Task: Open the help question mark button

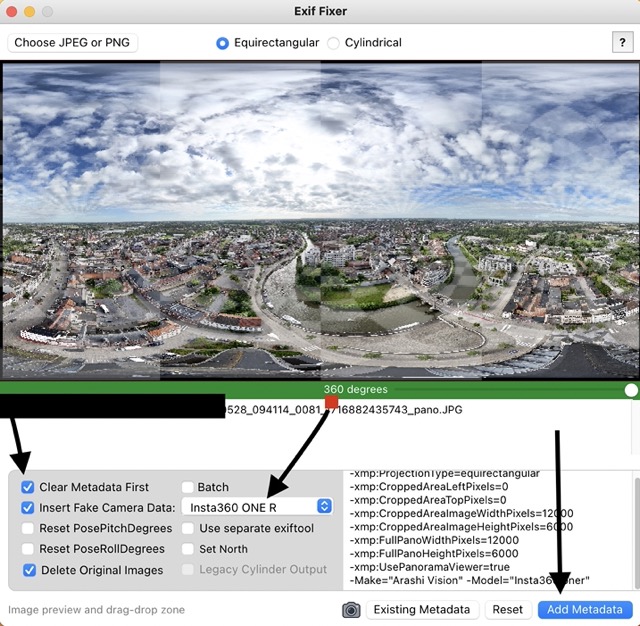Action: [619, 42]
